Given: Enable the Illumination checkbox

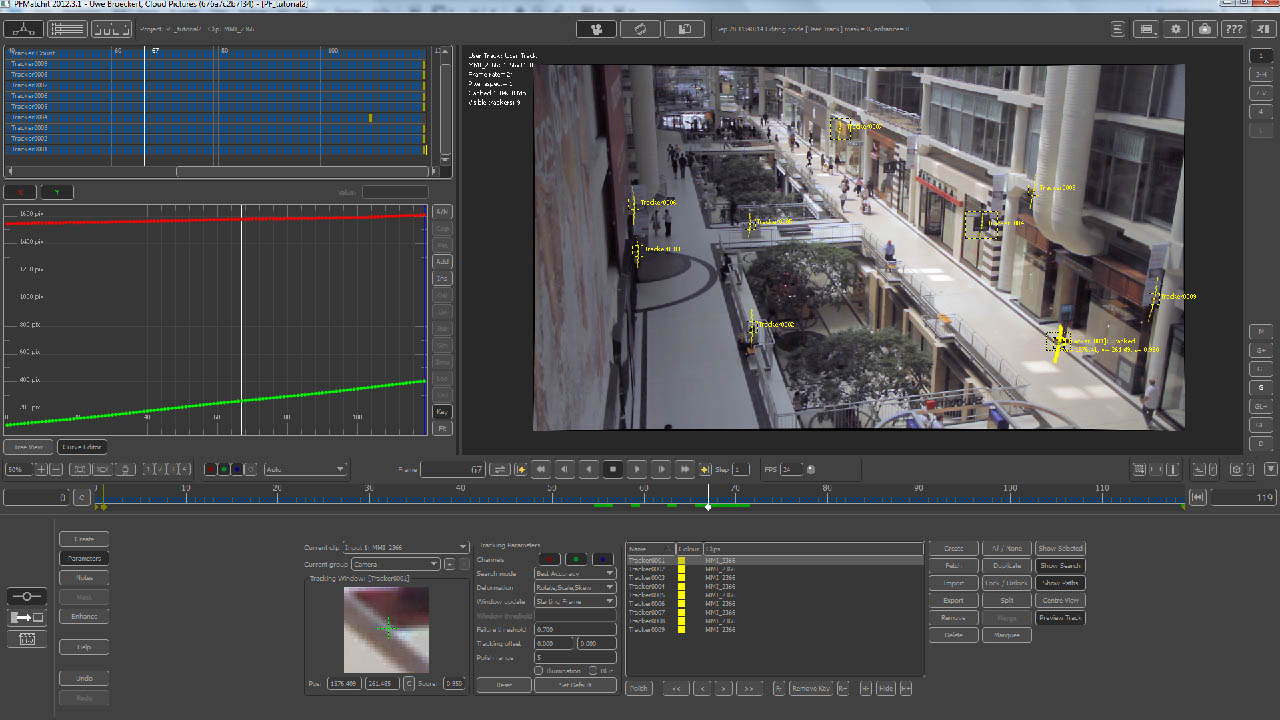Looking at the screenshot, I should [539, 670].
